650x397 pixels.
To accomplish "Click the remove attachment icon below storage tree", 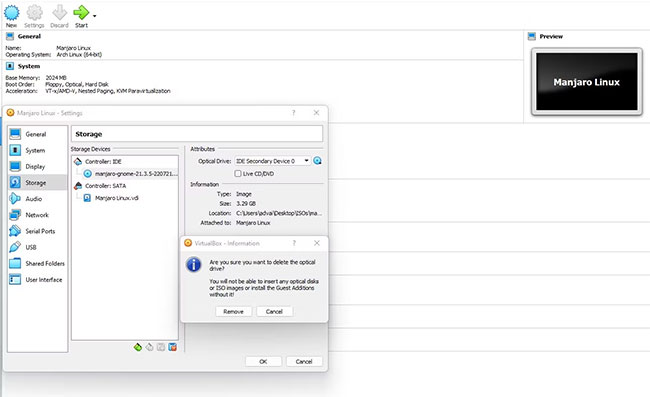I will [x=172, y=347].
